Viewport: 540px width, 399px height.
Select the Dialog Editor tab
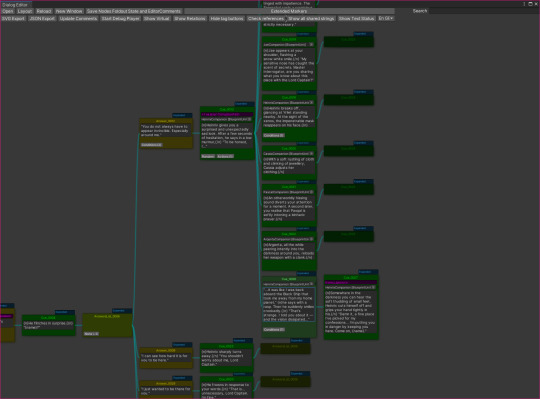[15, 5]
